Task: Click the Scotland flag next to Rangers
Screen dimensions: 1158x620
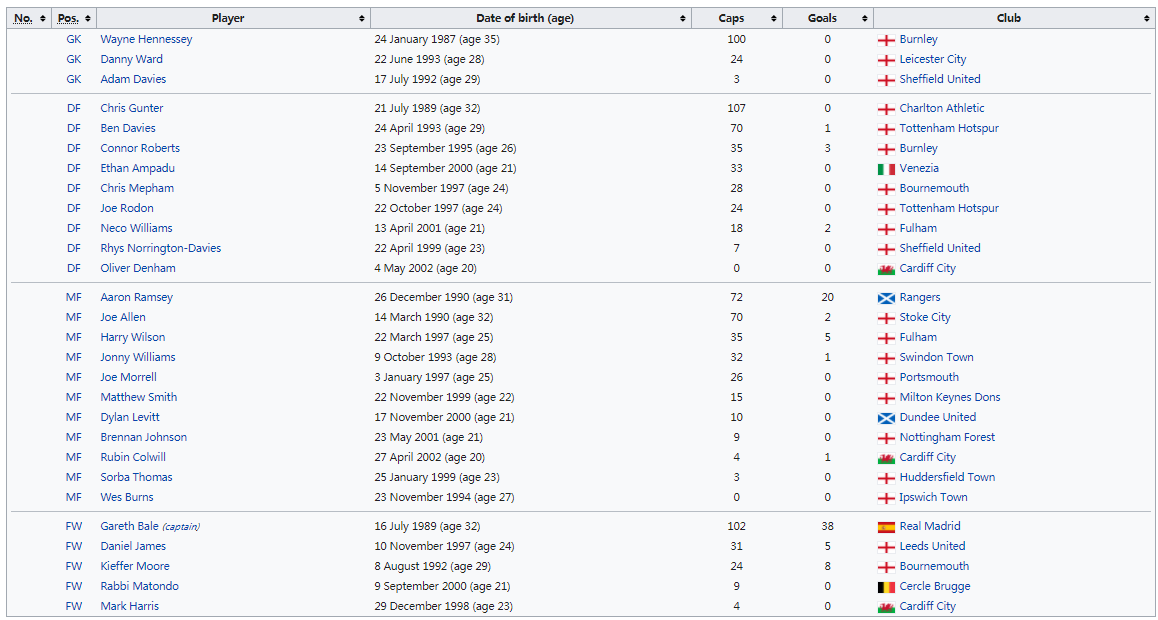Action: pos(885,298)
